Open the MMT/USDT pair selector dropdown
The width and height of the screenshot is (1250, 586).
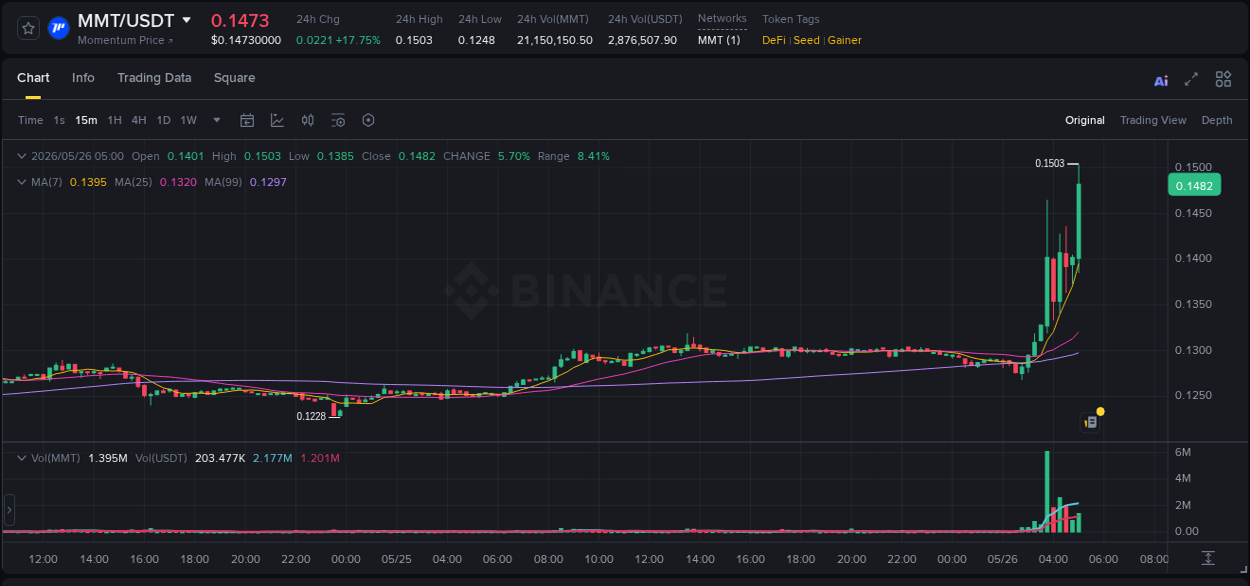186,20
